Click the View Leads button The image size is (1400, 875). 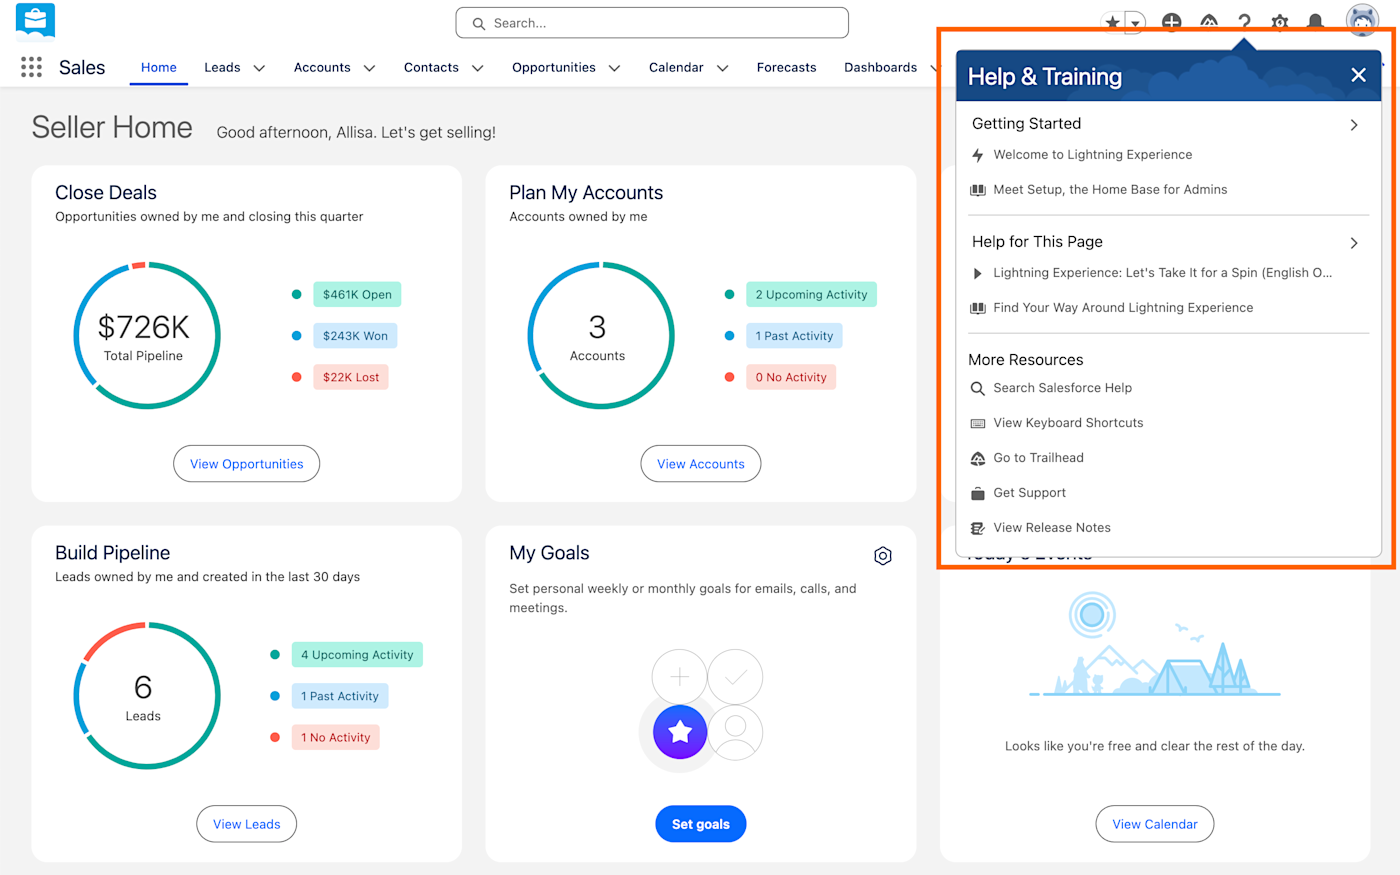[x=247, y=824]
